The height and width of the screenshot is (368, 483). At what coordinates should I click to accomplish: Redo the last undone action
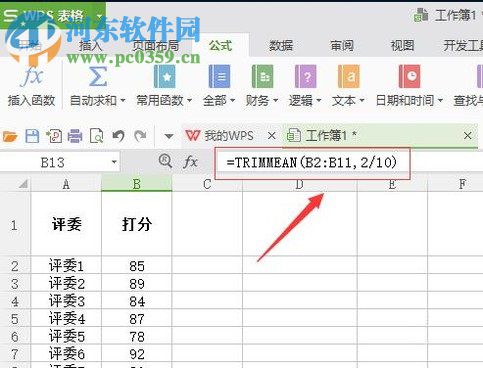point(140,136)
